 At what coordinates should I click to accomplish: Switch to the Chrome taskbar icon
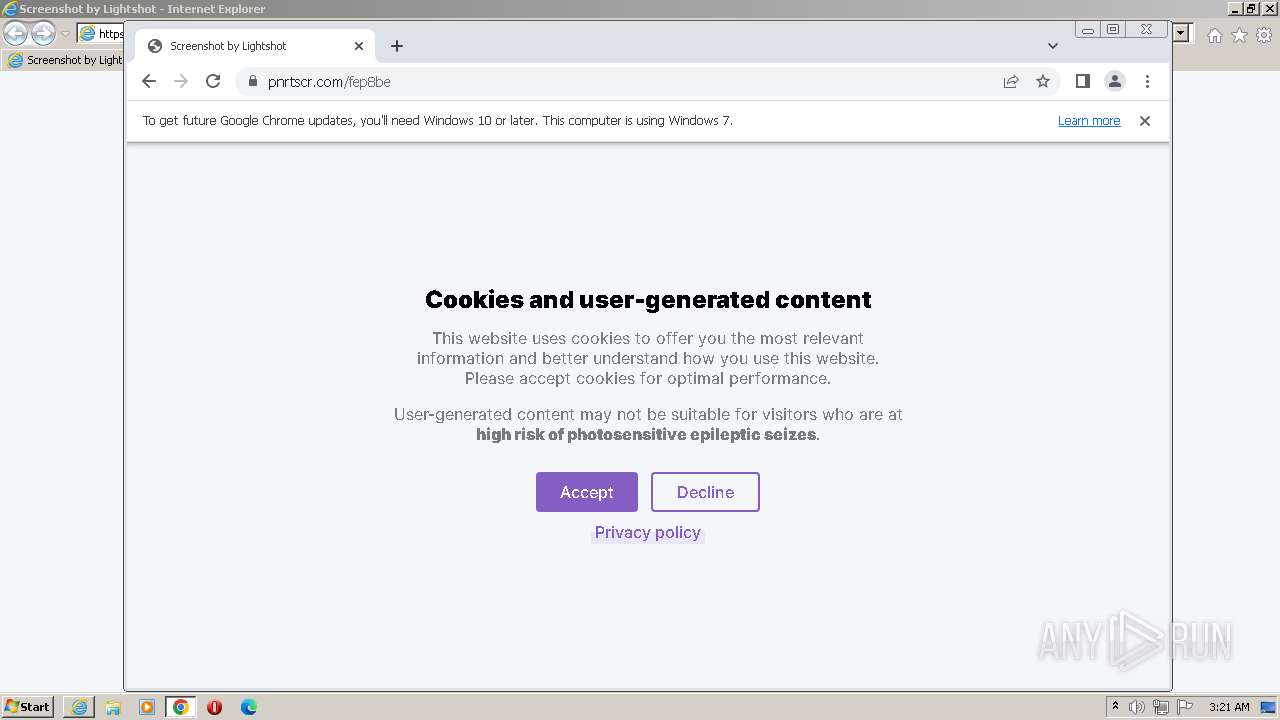pyautogui.click(x=181, y=707)
